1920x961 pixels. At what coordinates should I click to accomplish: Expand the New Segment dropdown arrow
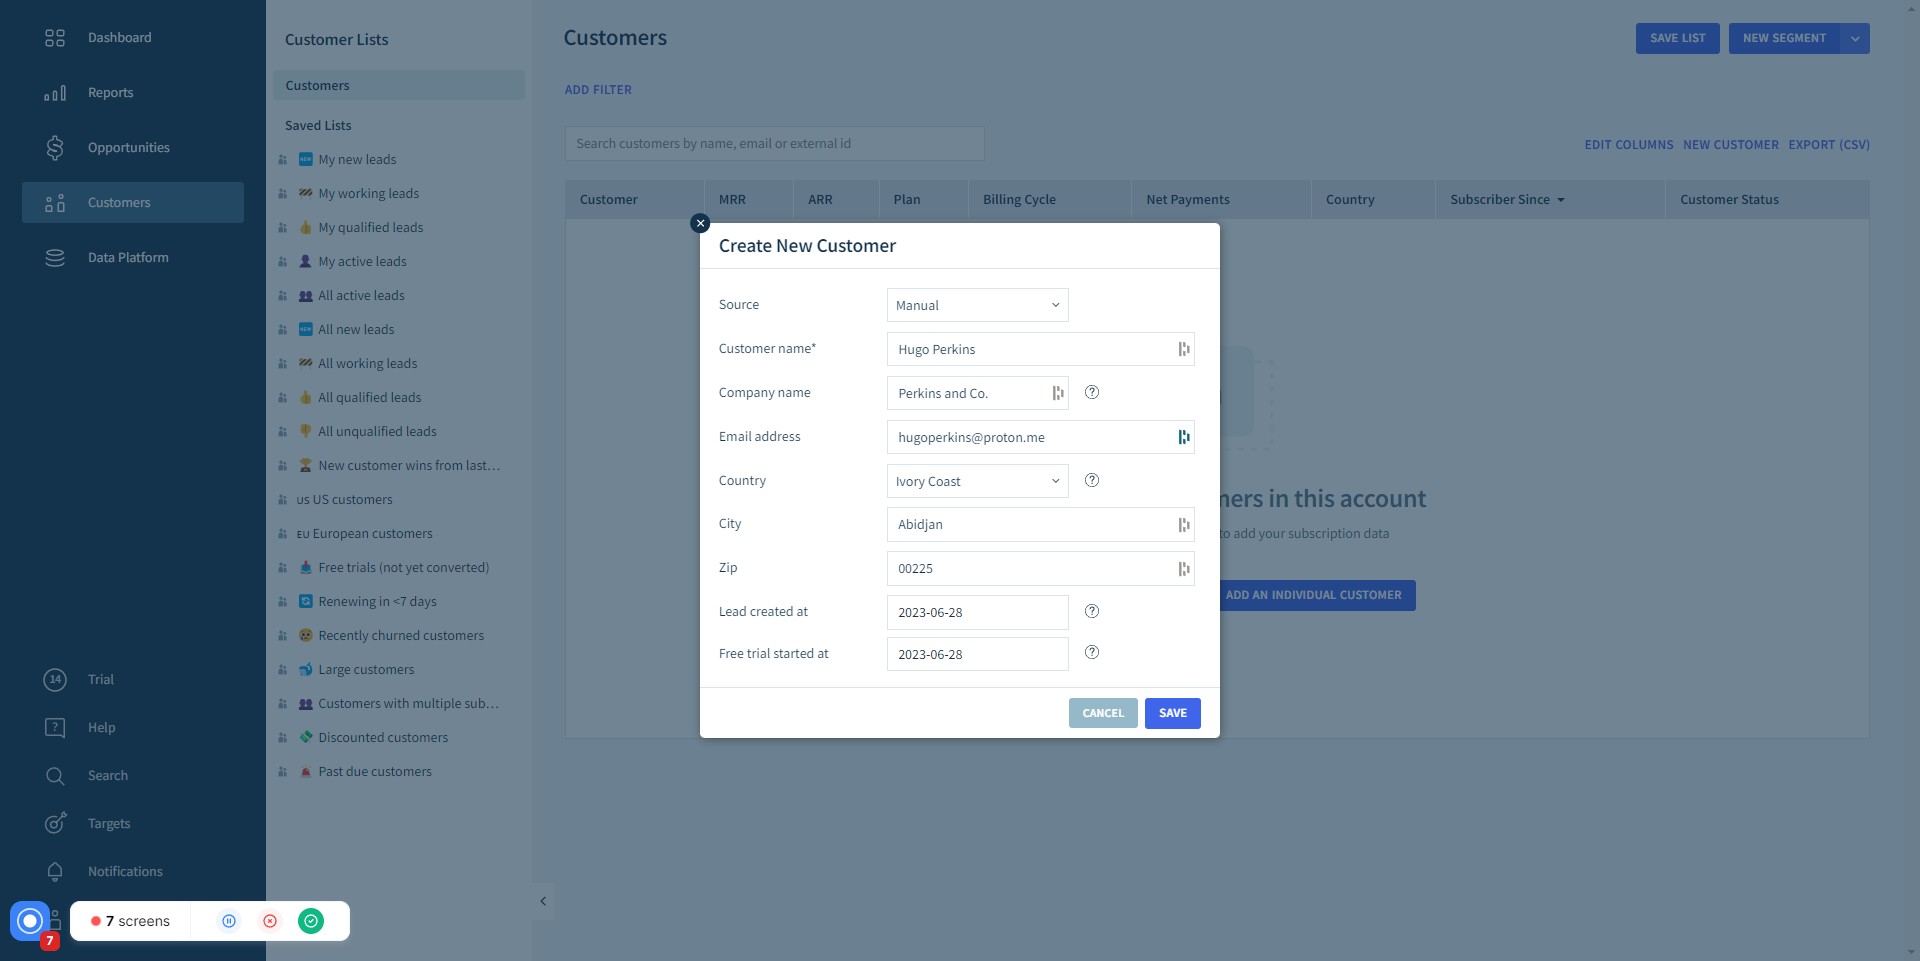1856,38
